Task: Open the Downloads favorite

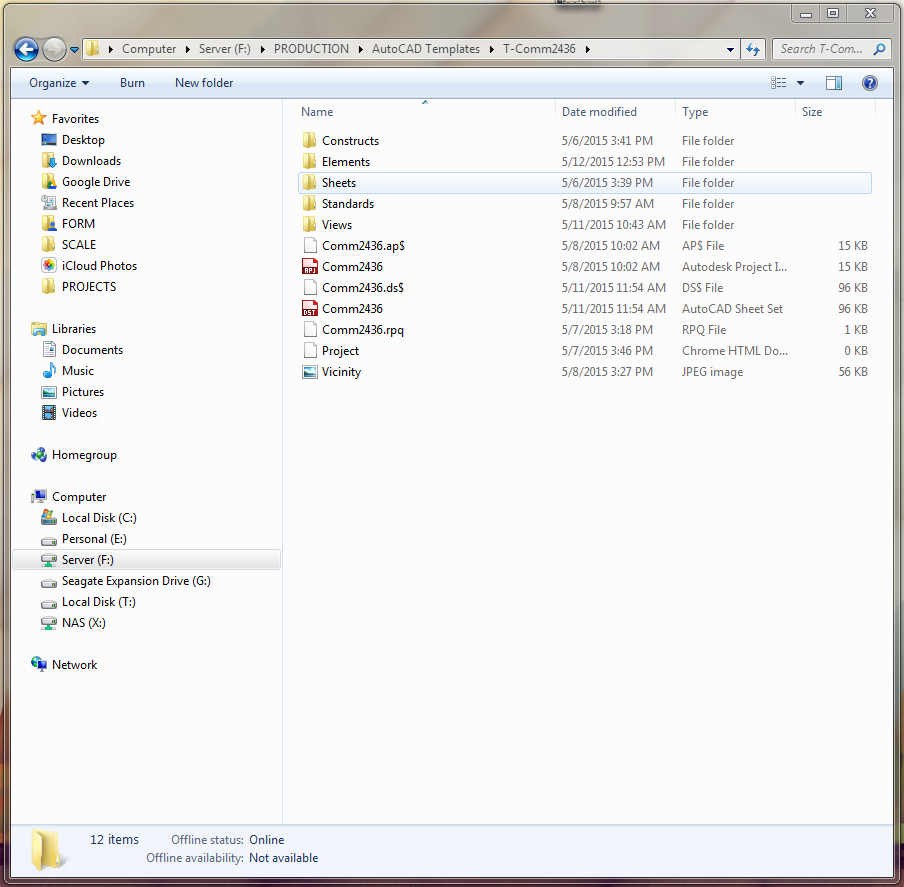Action: pos(89,160)
